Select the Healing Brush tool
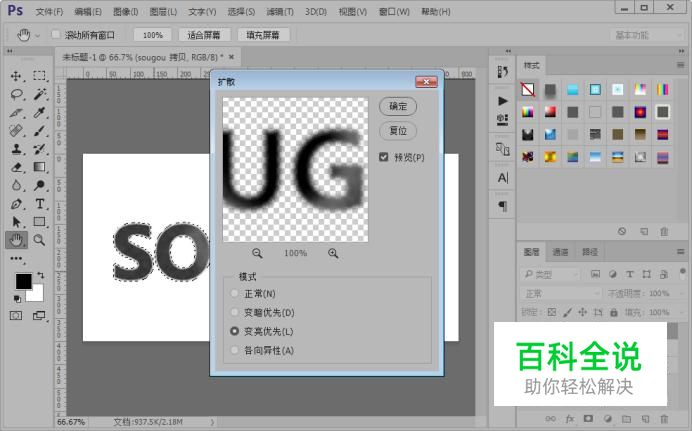This screenshot has height=431, width=692. [x=16, y=131]
